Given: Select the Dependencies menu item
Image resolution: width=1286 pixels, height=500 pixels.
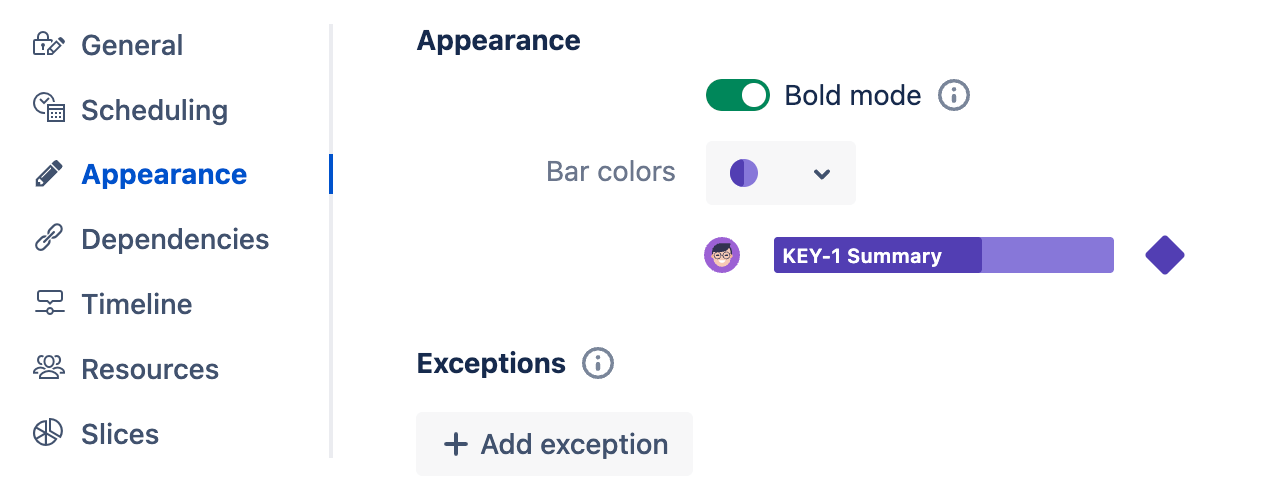Looking at the screenshot, I should (174, 239).
